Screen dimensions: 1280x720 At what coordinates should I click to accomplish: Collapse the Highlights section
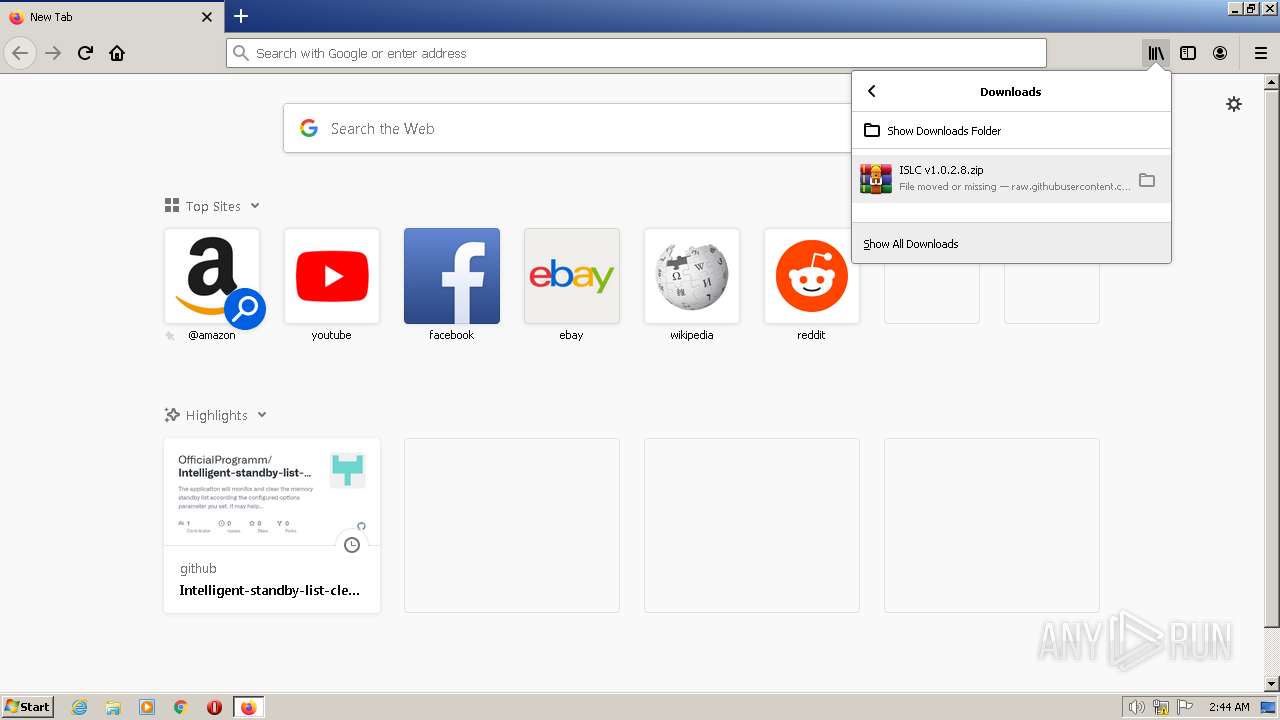click(262, 415)
